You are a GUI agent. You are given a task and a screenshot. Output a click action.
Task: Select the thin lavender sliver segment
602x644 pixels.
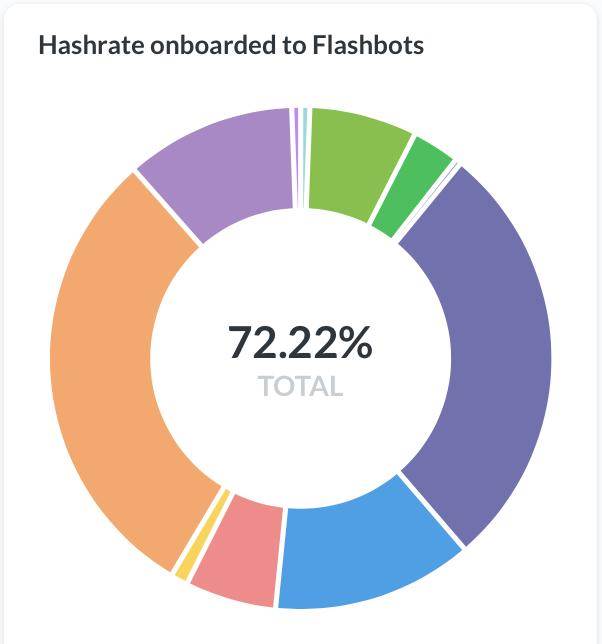[x=296, y=158]
